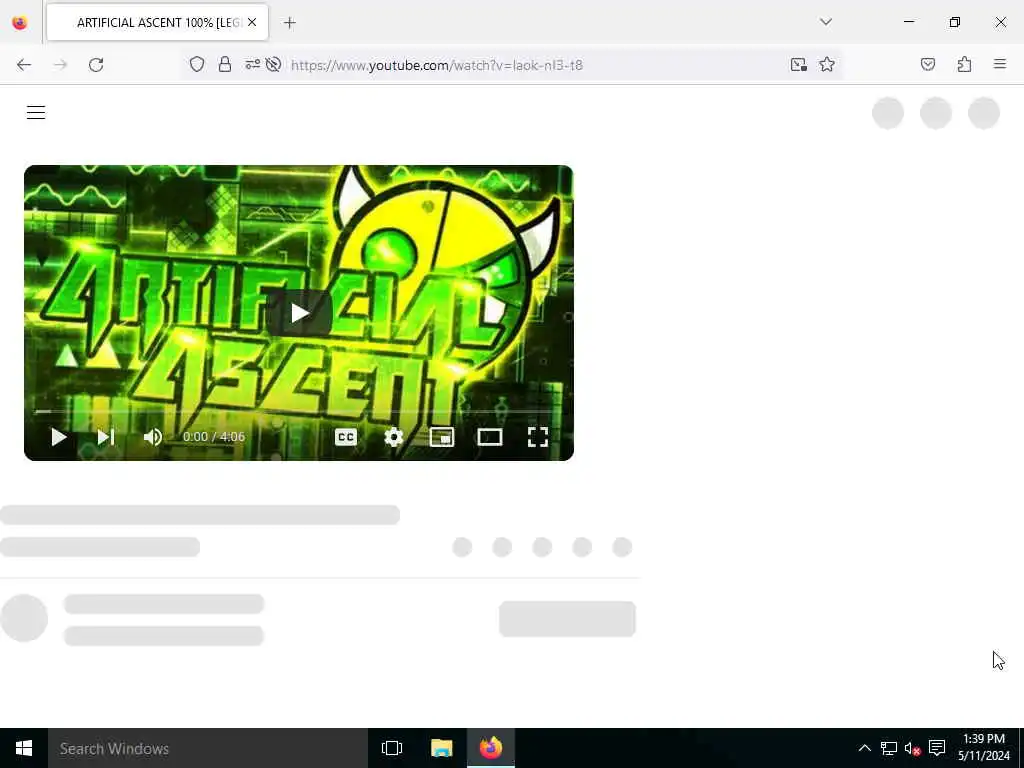Enable miniplayer mode
1024x768 pixels.
442,437
